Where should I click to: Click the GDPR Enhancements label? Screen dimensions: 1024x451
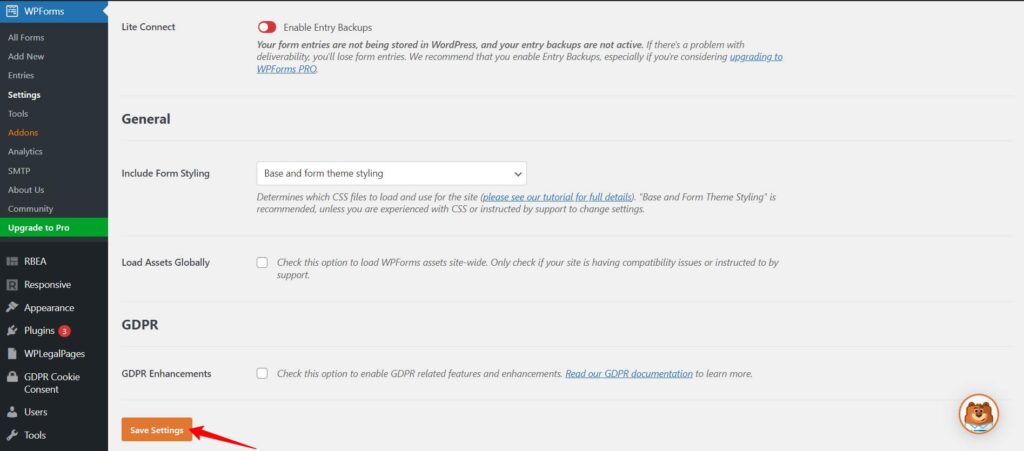click(x=166, y=374)
